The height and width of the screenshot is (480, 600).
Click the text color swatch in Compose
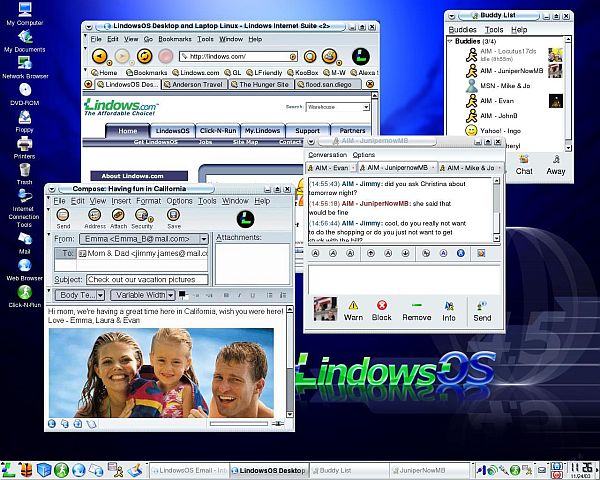(183, 294)
